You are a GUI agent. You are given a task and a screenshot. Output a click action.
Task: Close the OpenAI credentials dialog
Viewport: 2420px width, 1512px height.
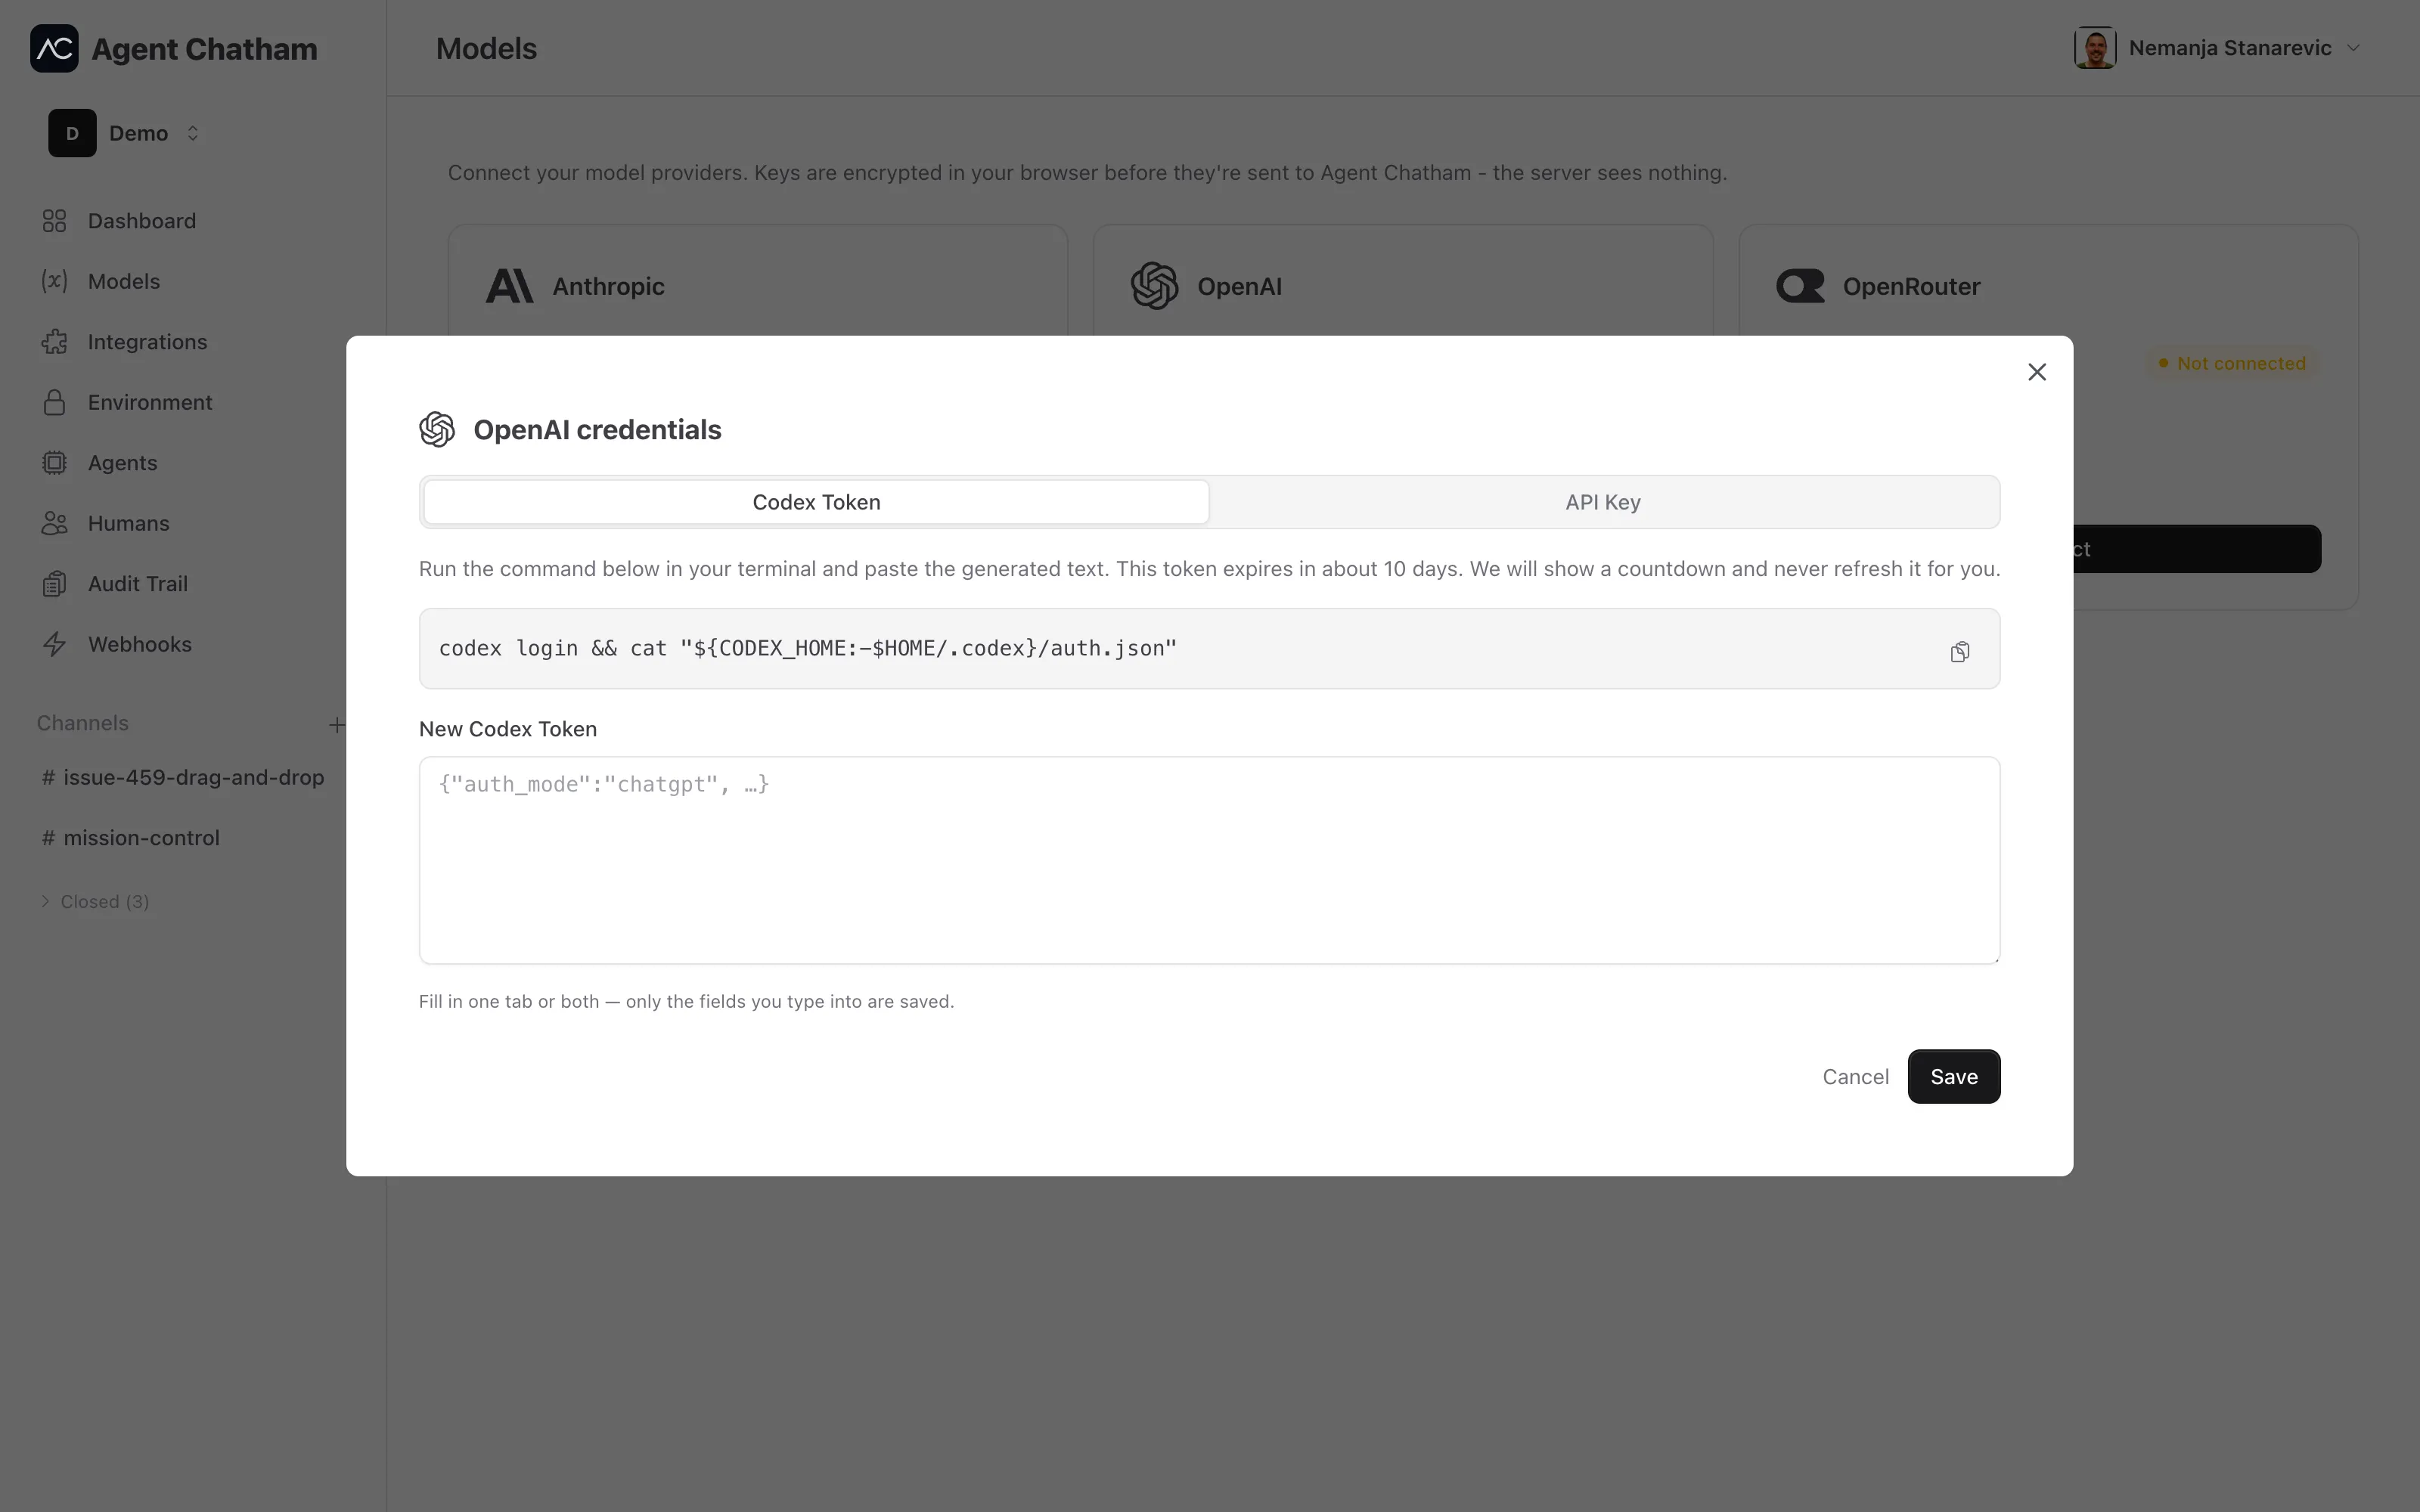(2037, 372)
